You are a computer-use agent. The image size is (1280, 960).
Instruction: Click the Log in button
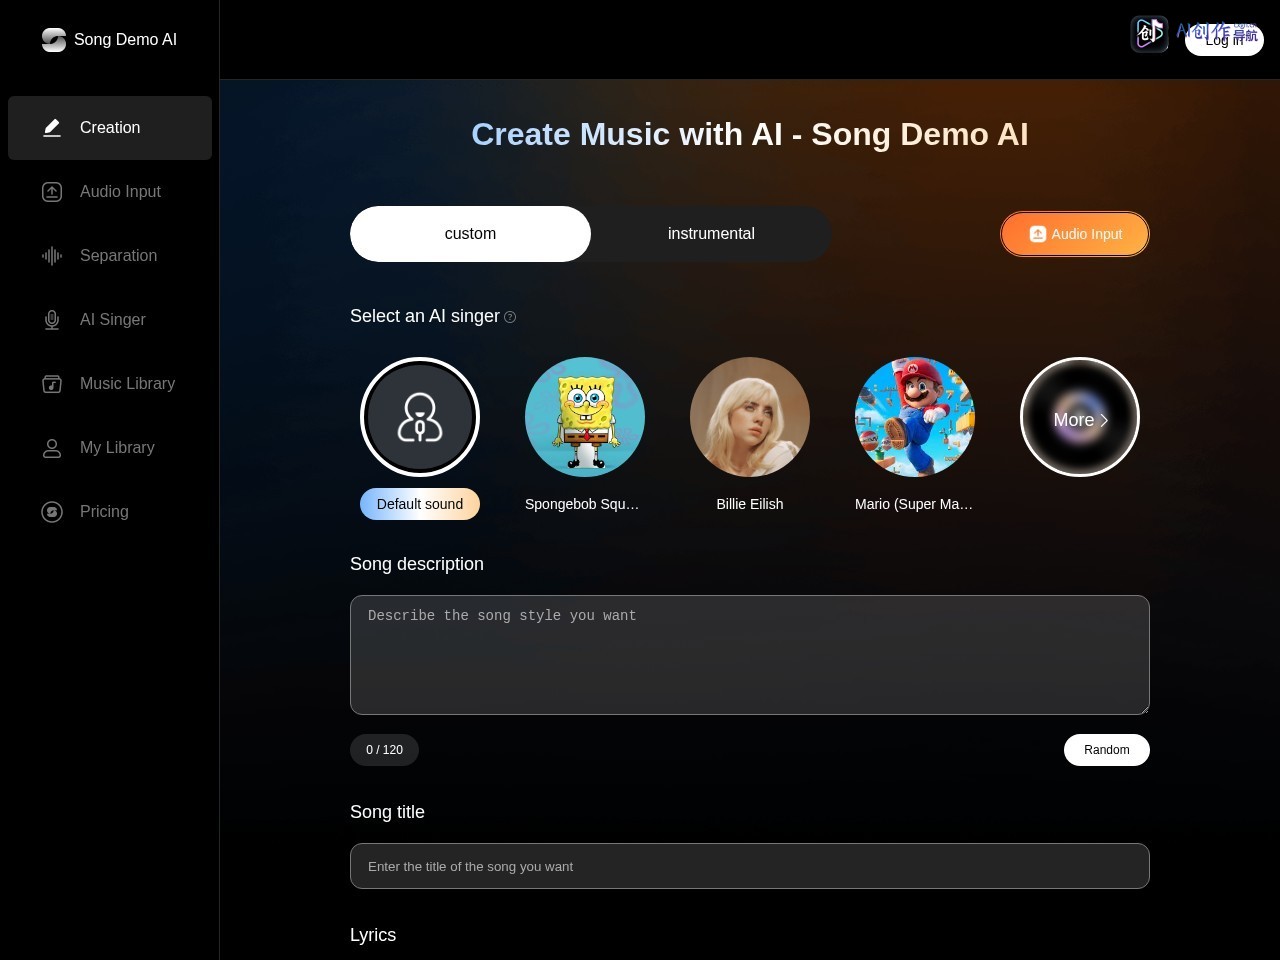tap(1224, 40)
